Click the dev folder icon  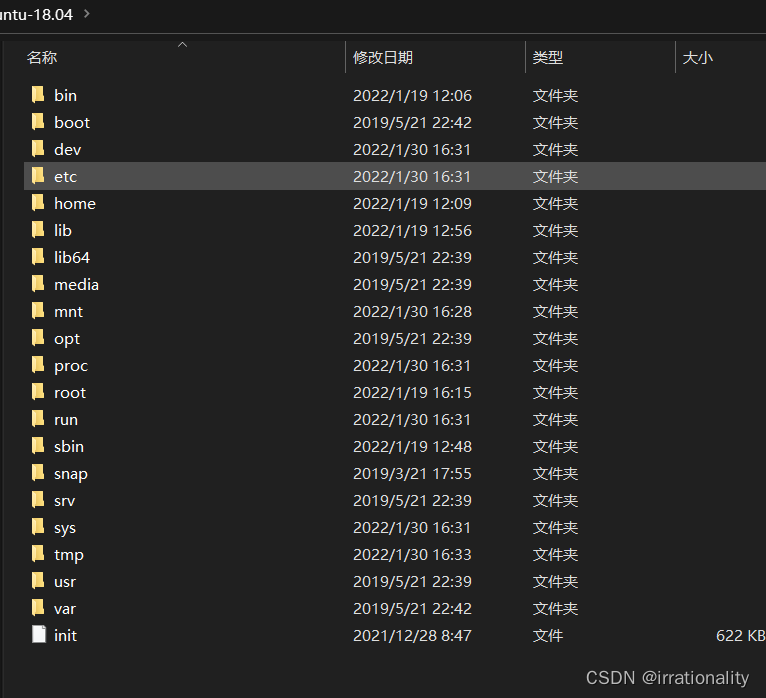38,149
